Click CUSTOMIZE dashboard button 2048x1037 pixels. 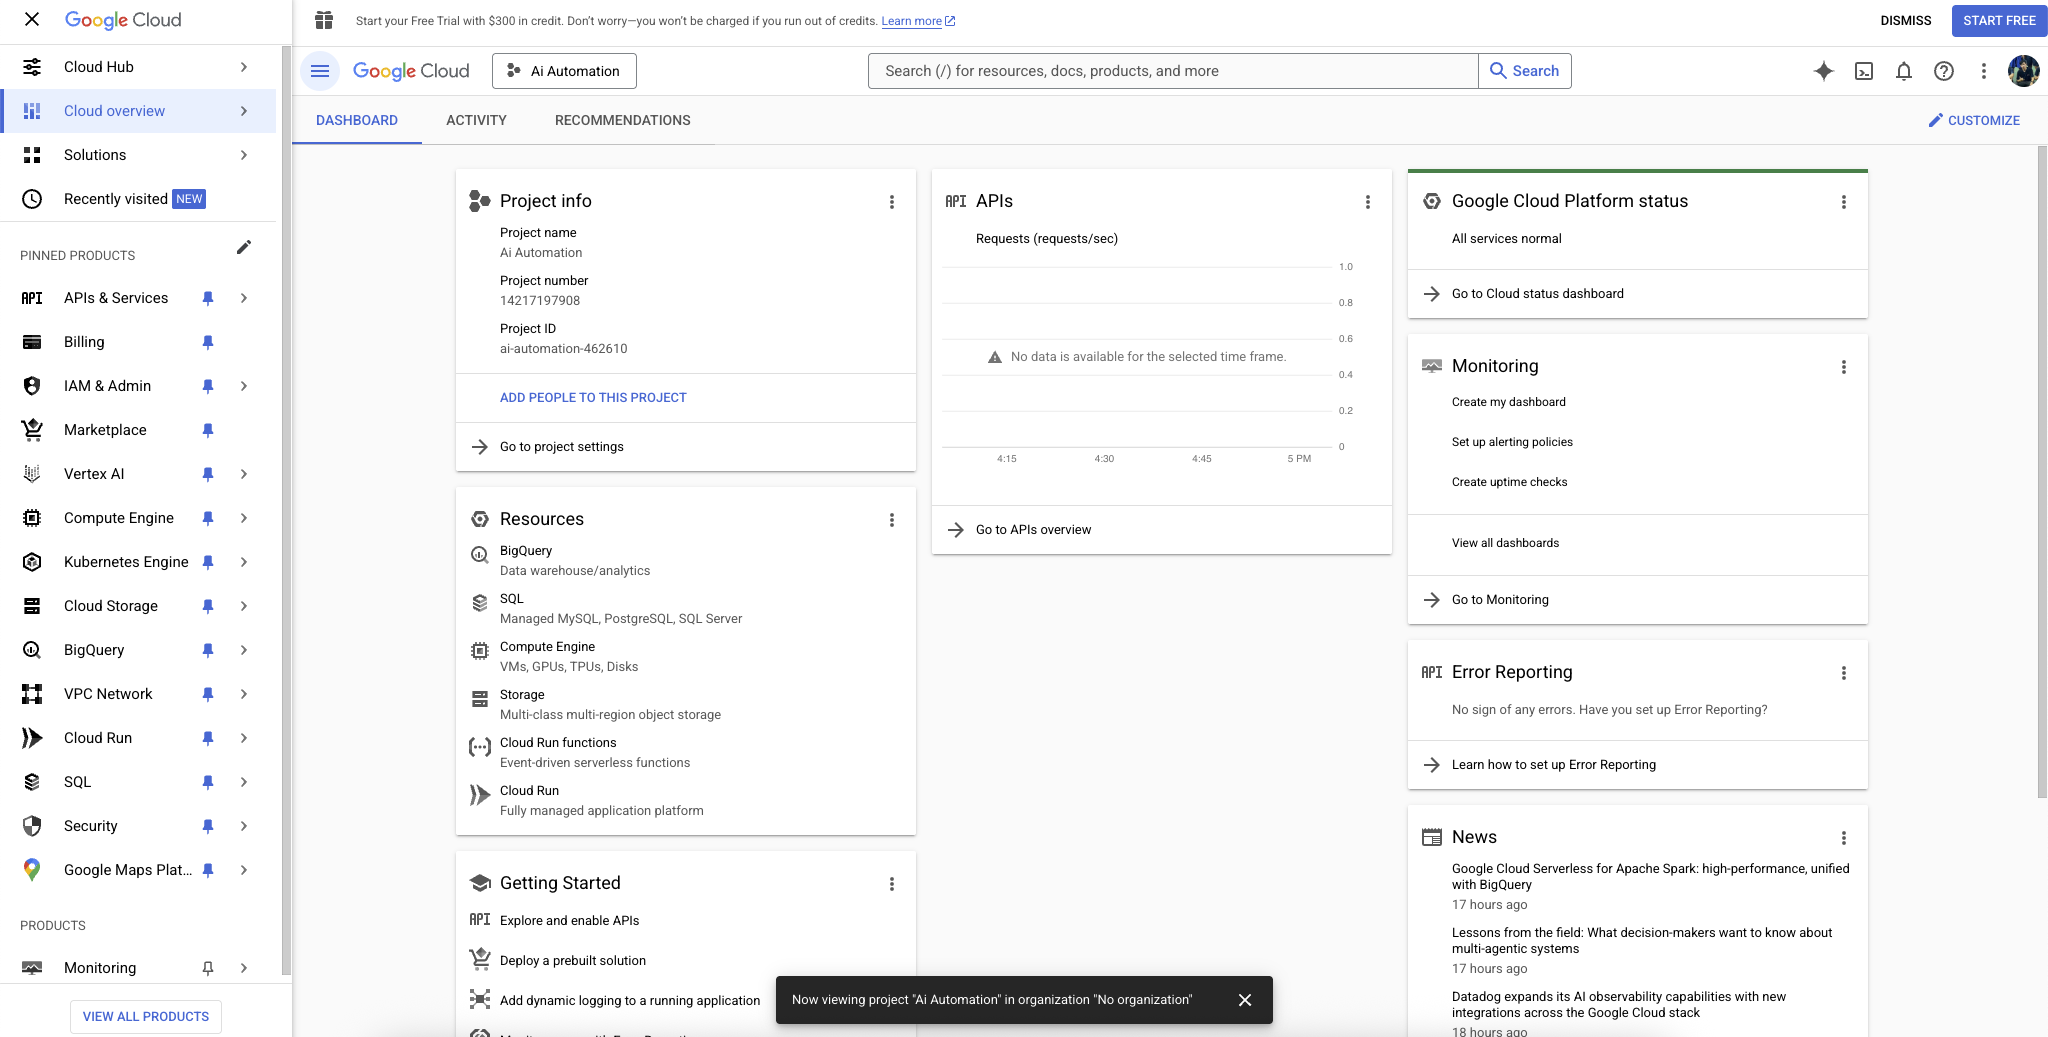point(1974,120)
